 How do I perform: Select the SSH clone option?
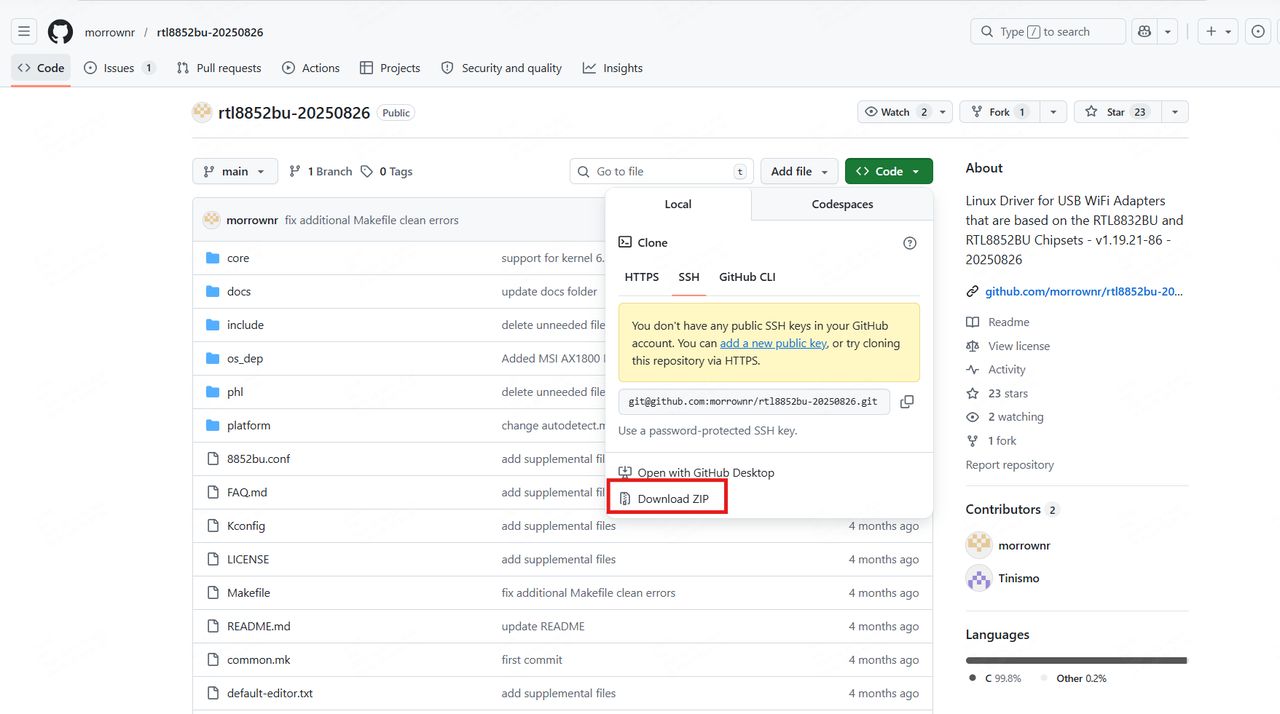[689, 277]
